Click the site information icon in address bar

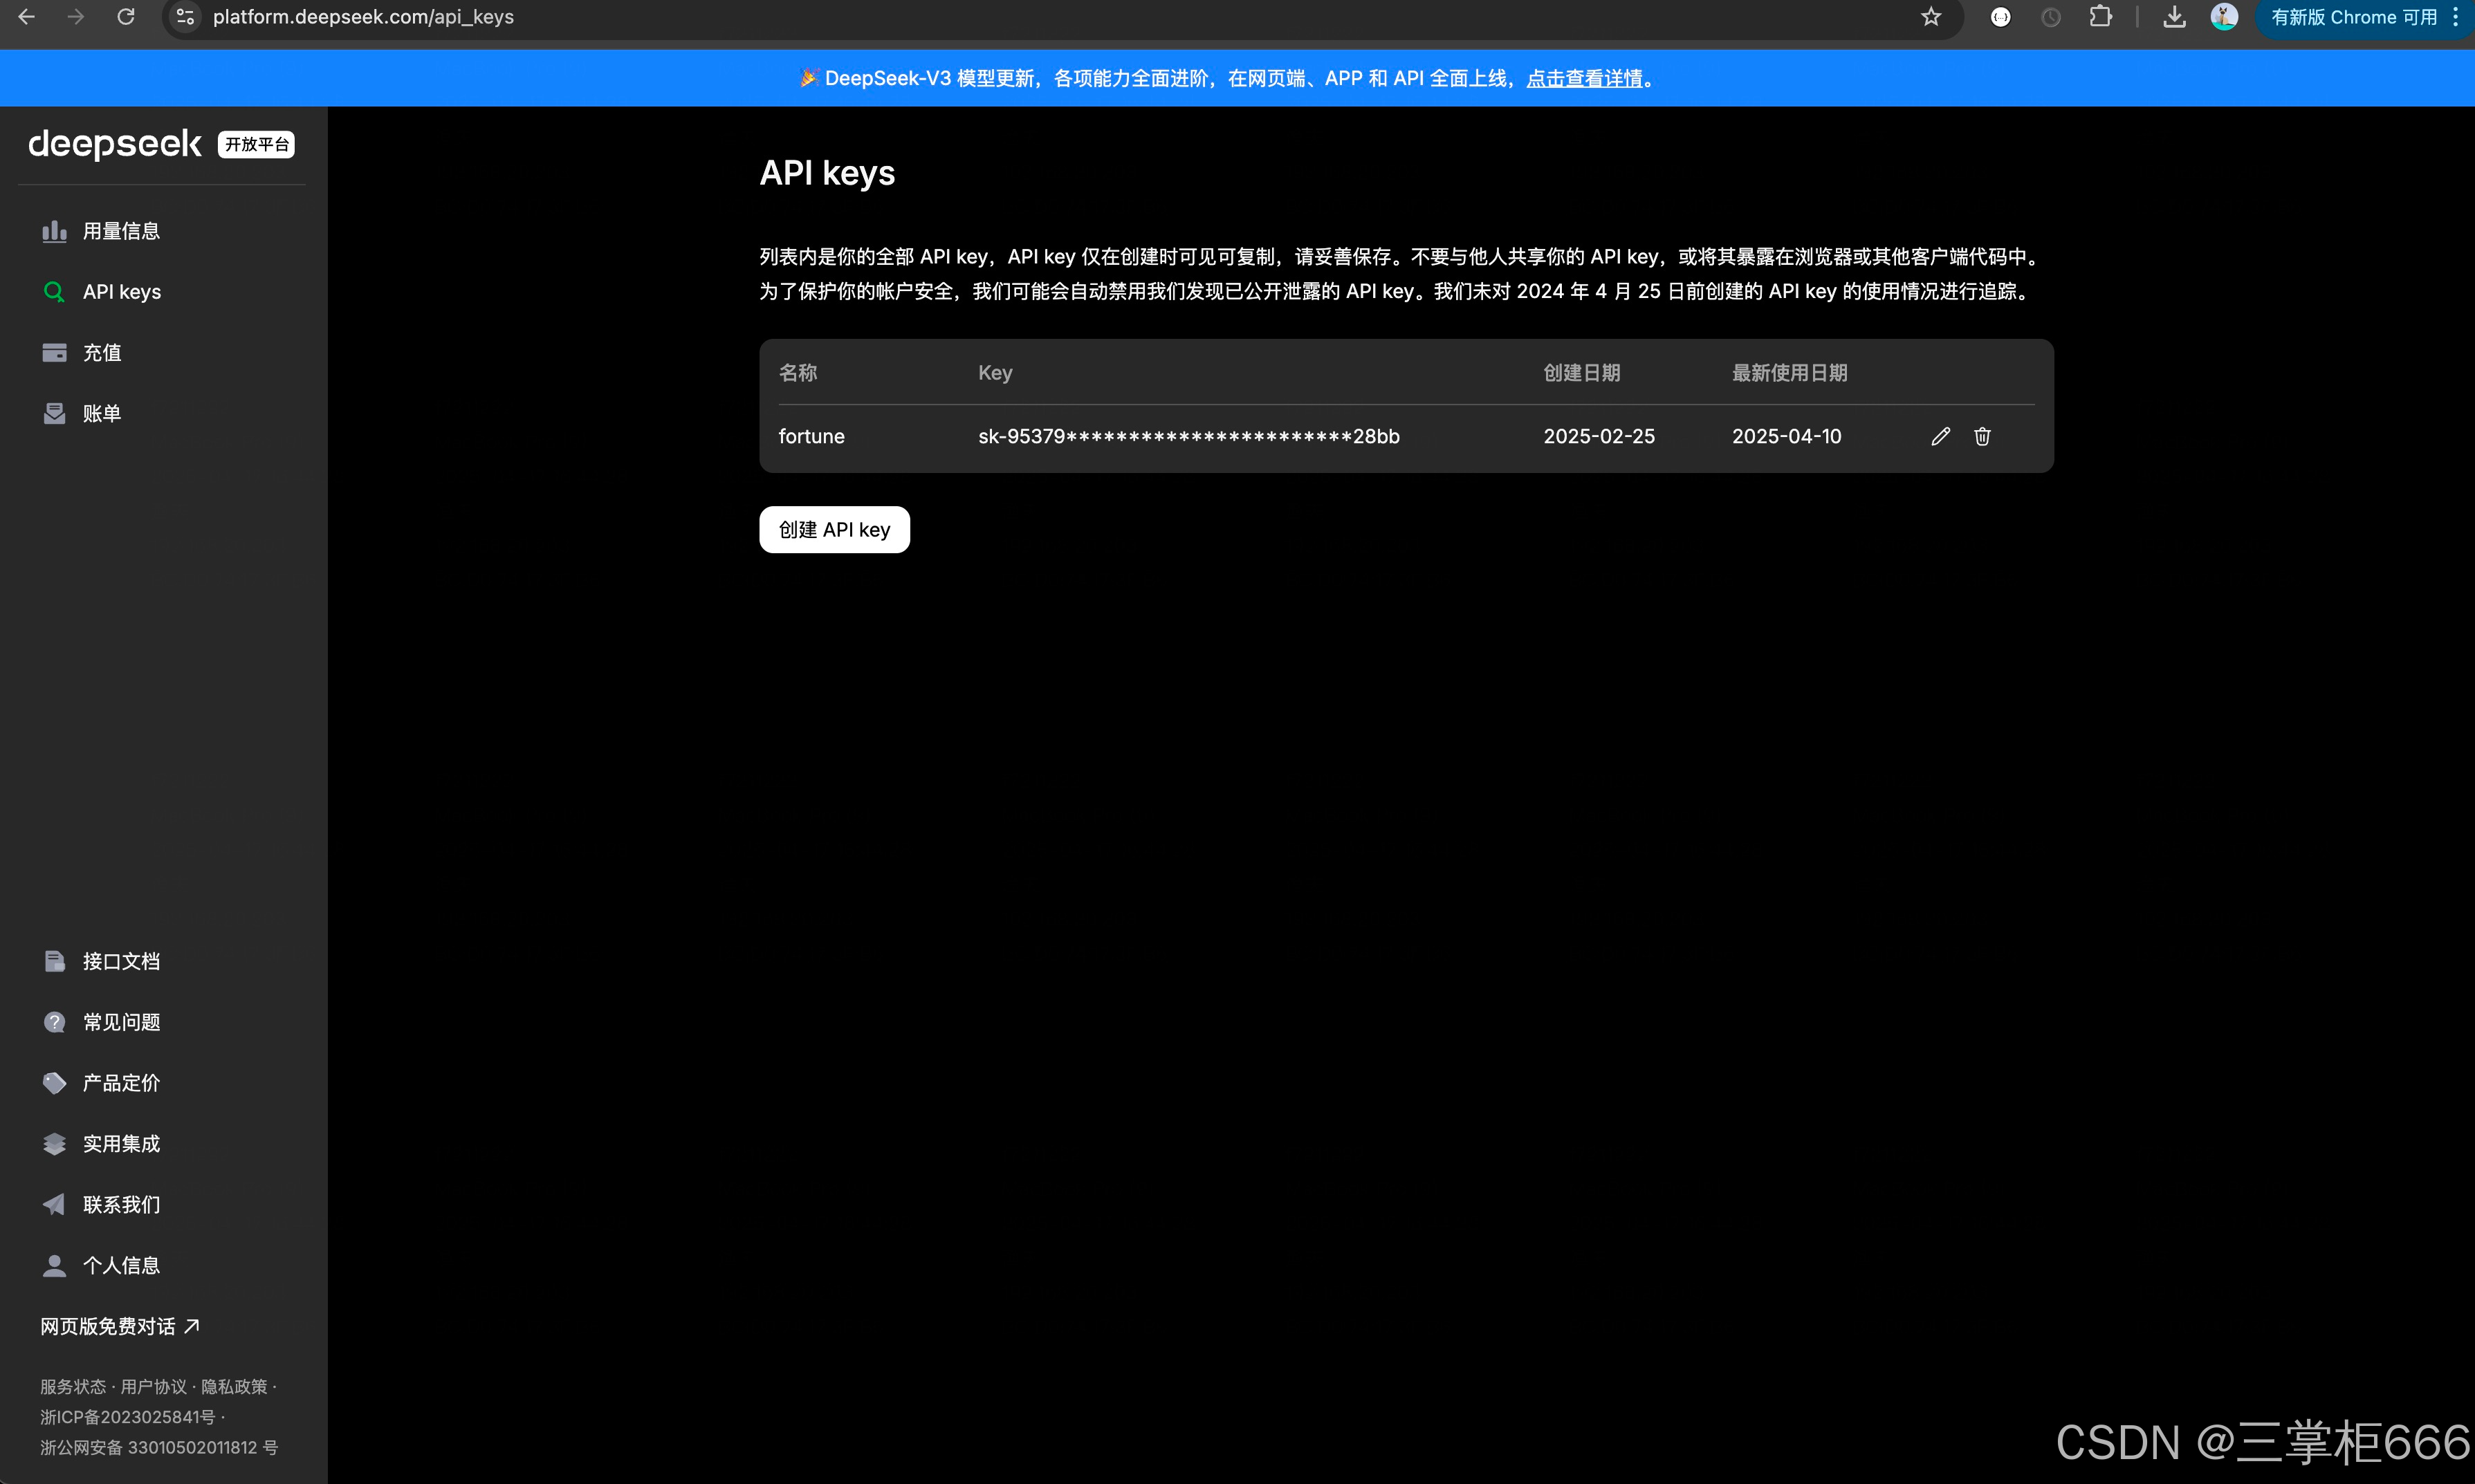tap(185, 17)
